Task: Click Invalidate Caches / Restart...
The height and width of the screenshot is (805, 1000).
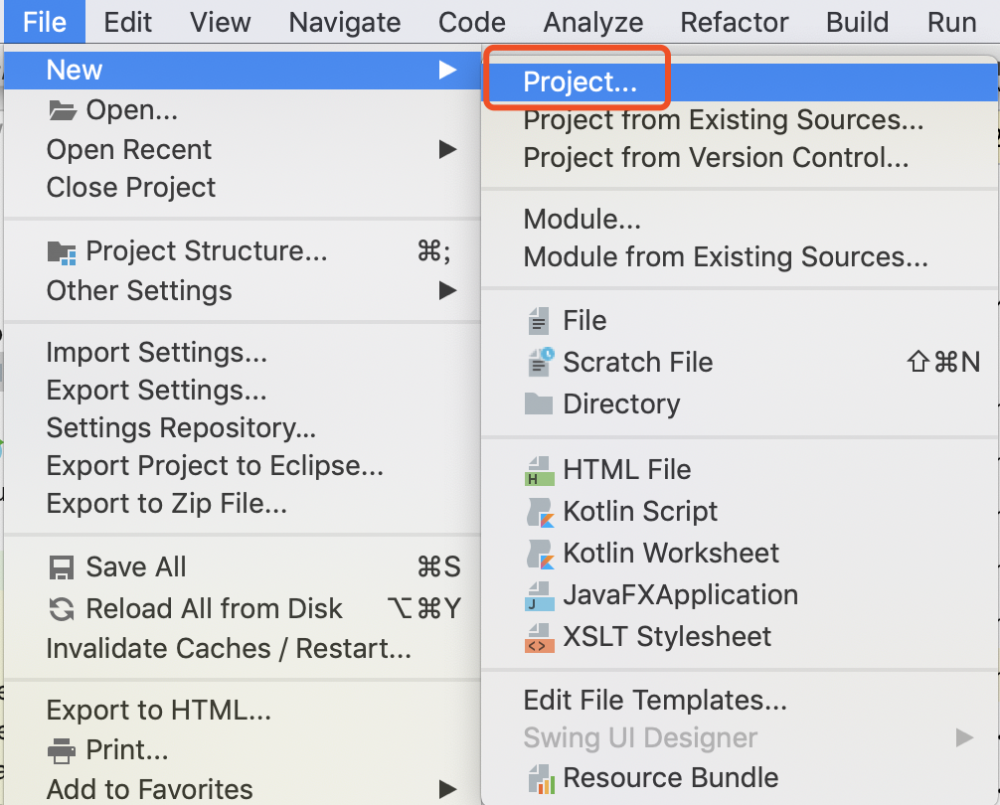Action: point(228,649)
